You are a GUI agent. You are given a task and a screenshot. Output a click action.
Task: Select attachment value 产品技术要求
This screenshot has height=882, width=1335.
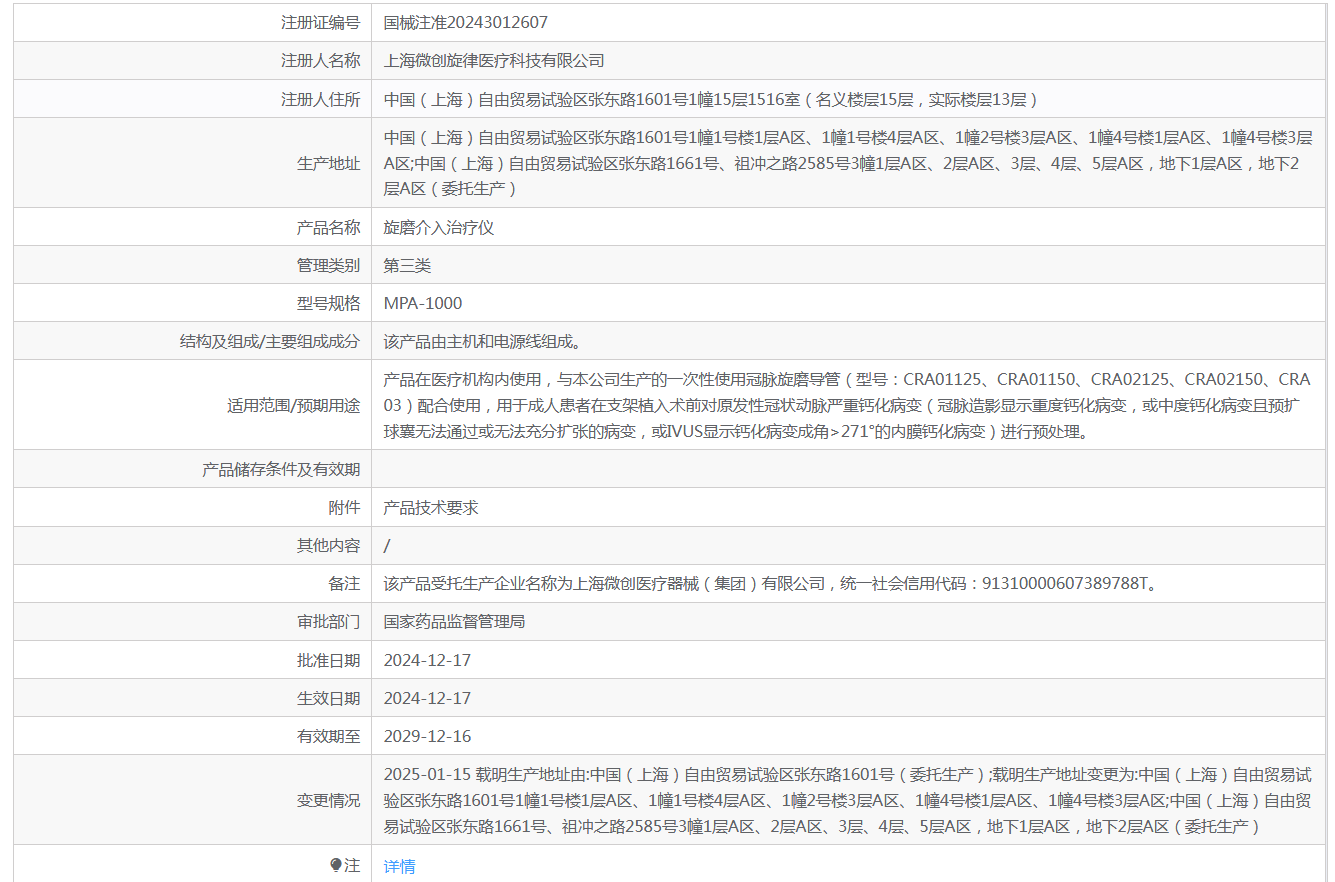click(431, 507)
